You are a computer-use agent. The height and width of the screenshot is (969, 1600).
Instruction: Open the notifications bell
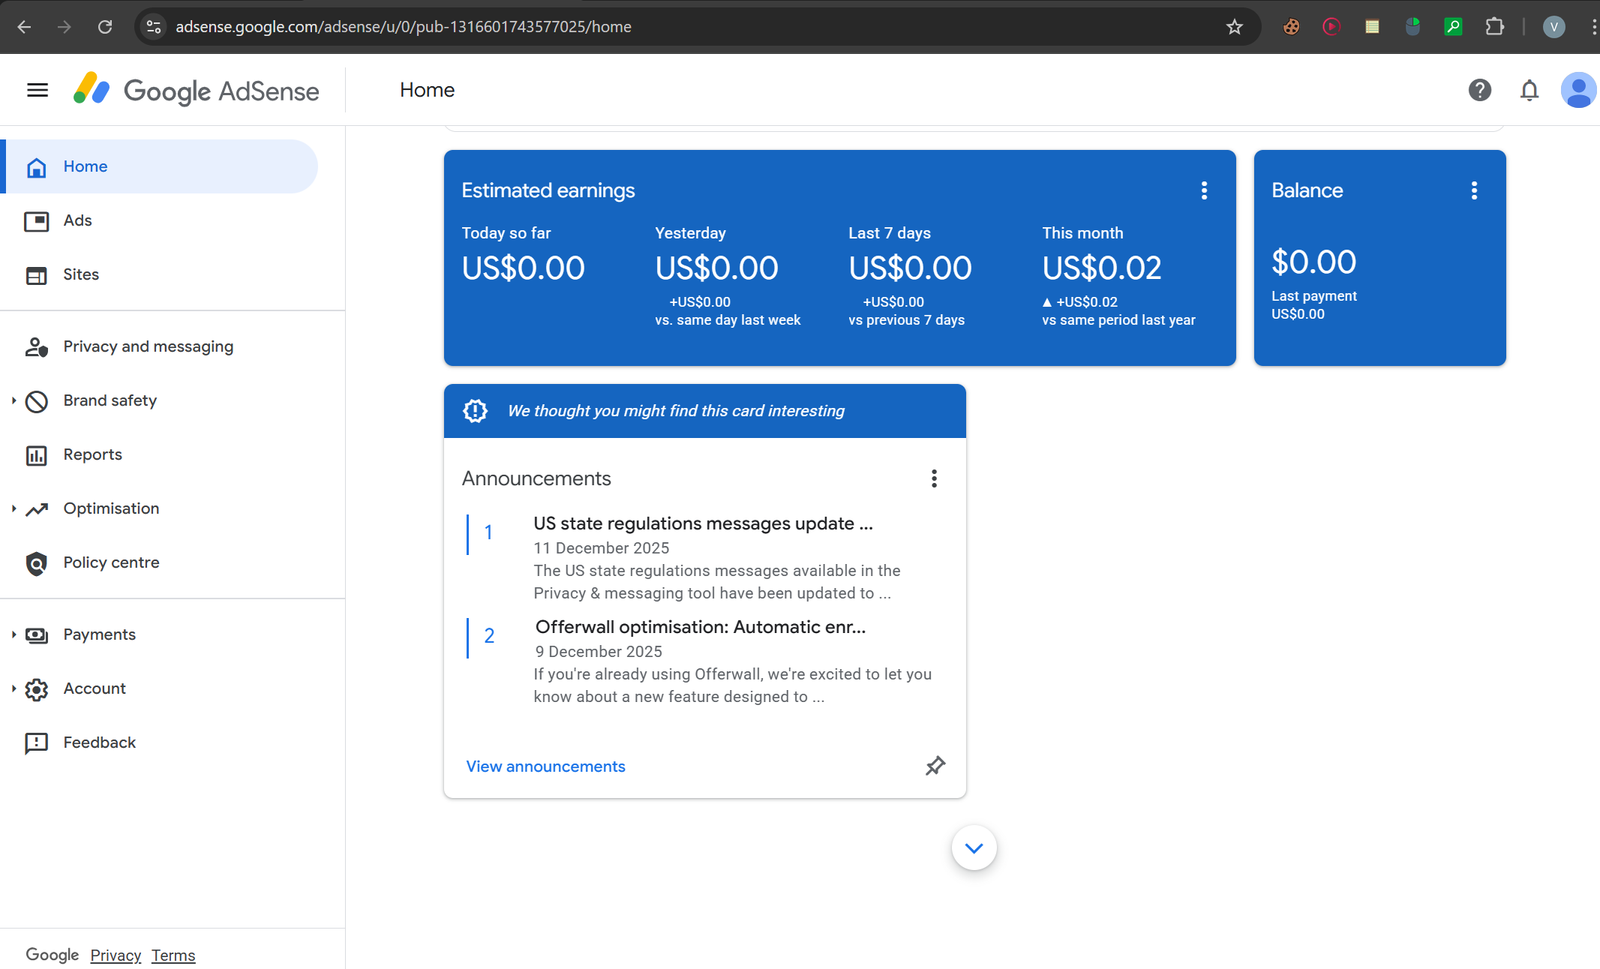(x=1529, y=90)
